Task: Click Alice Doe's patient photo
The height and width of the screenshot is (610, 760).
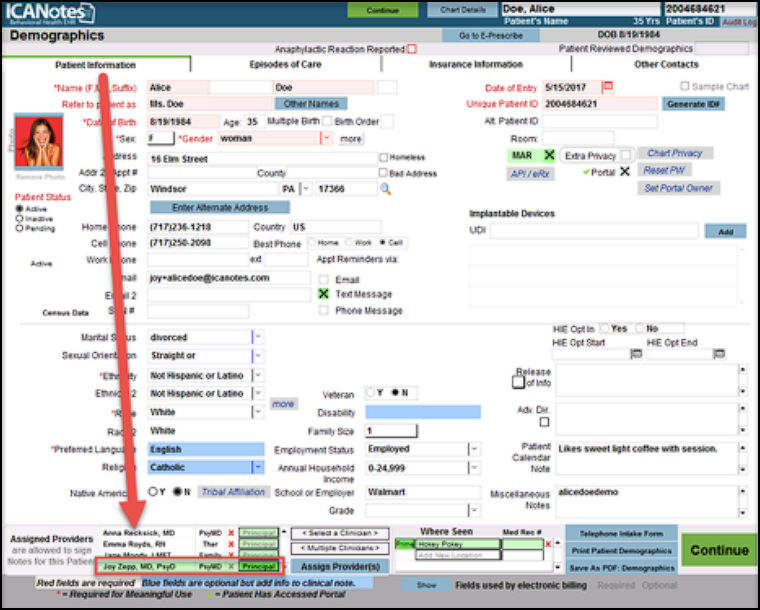Action: [38, 141]
